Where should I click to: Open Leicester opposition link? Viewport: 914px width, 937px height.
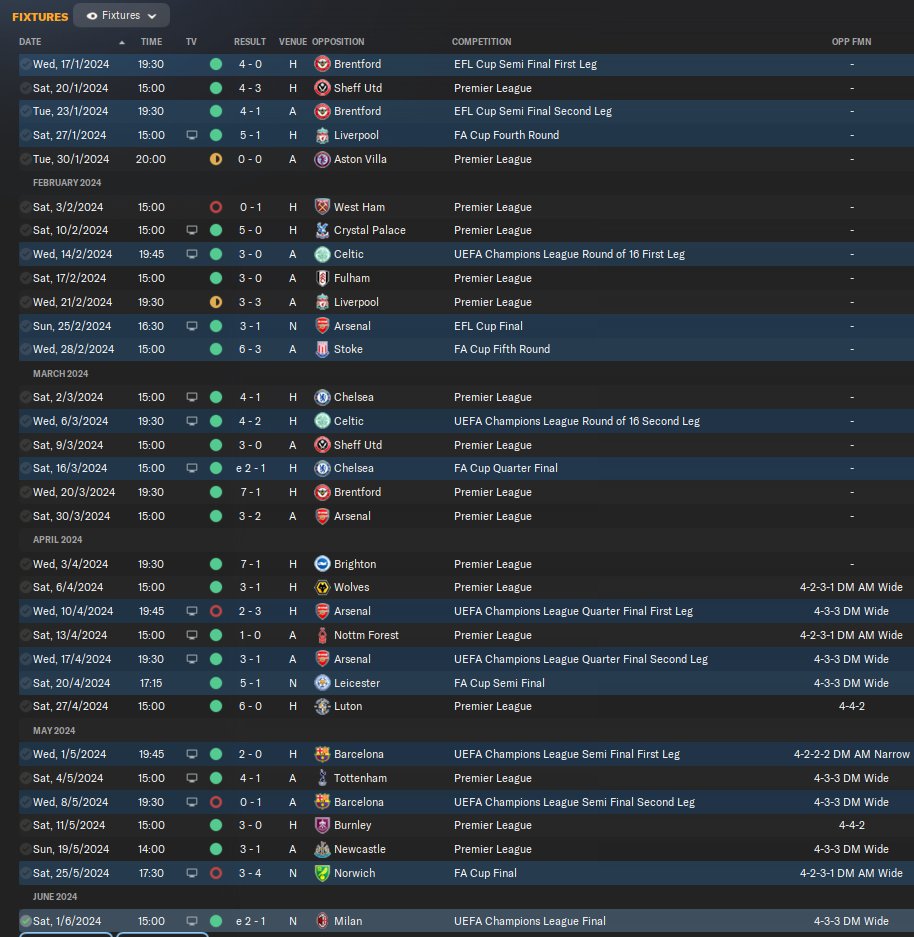coord(357,682)
